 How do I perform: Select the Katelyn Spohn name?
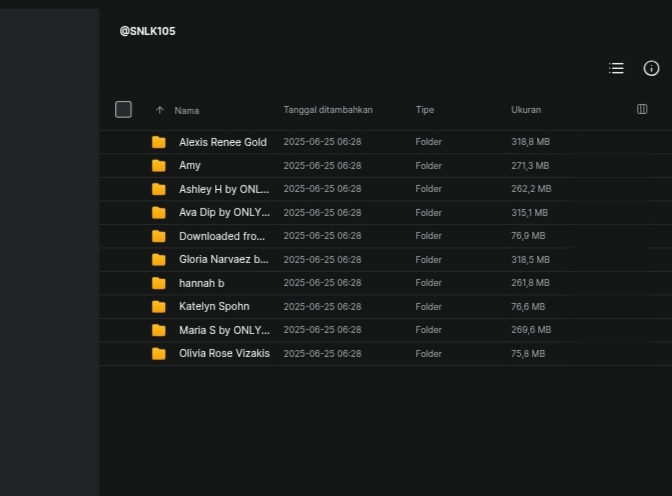214,307
